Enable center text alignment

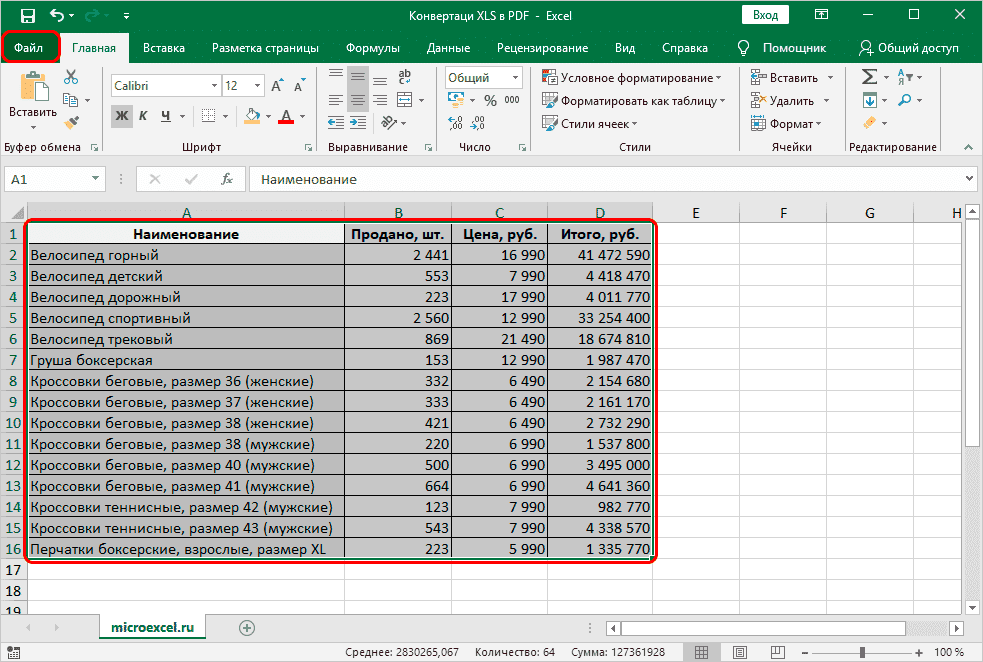coord(357,99)
